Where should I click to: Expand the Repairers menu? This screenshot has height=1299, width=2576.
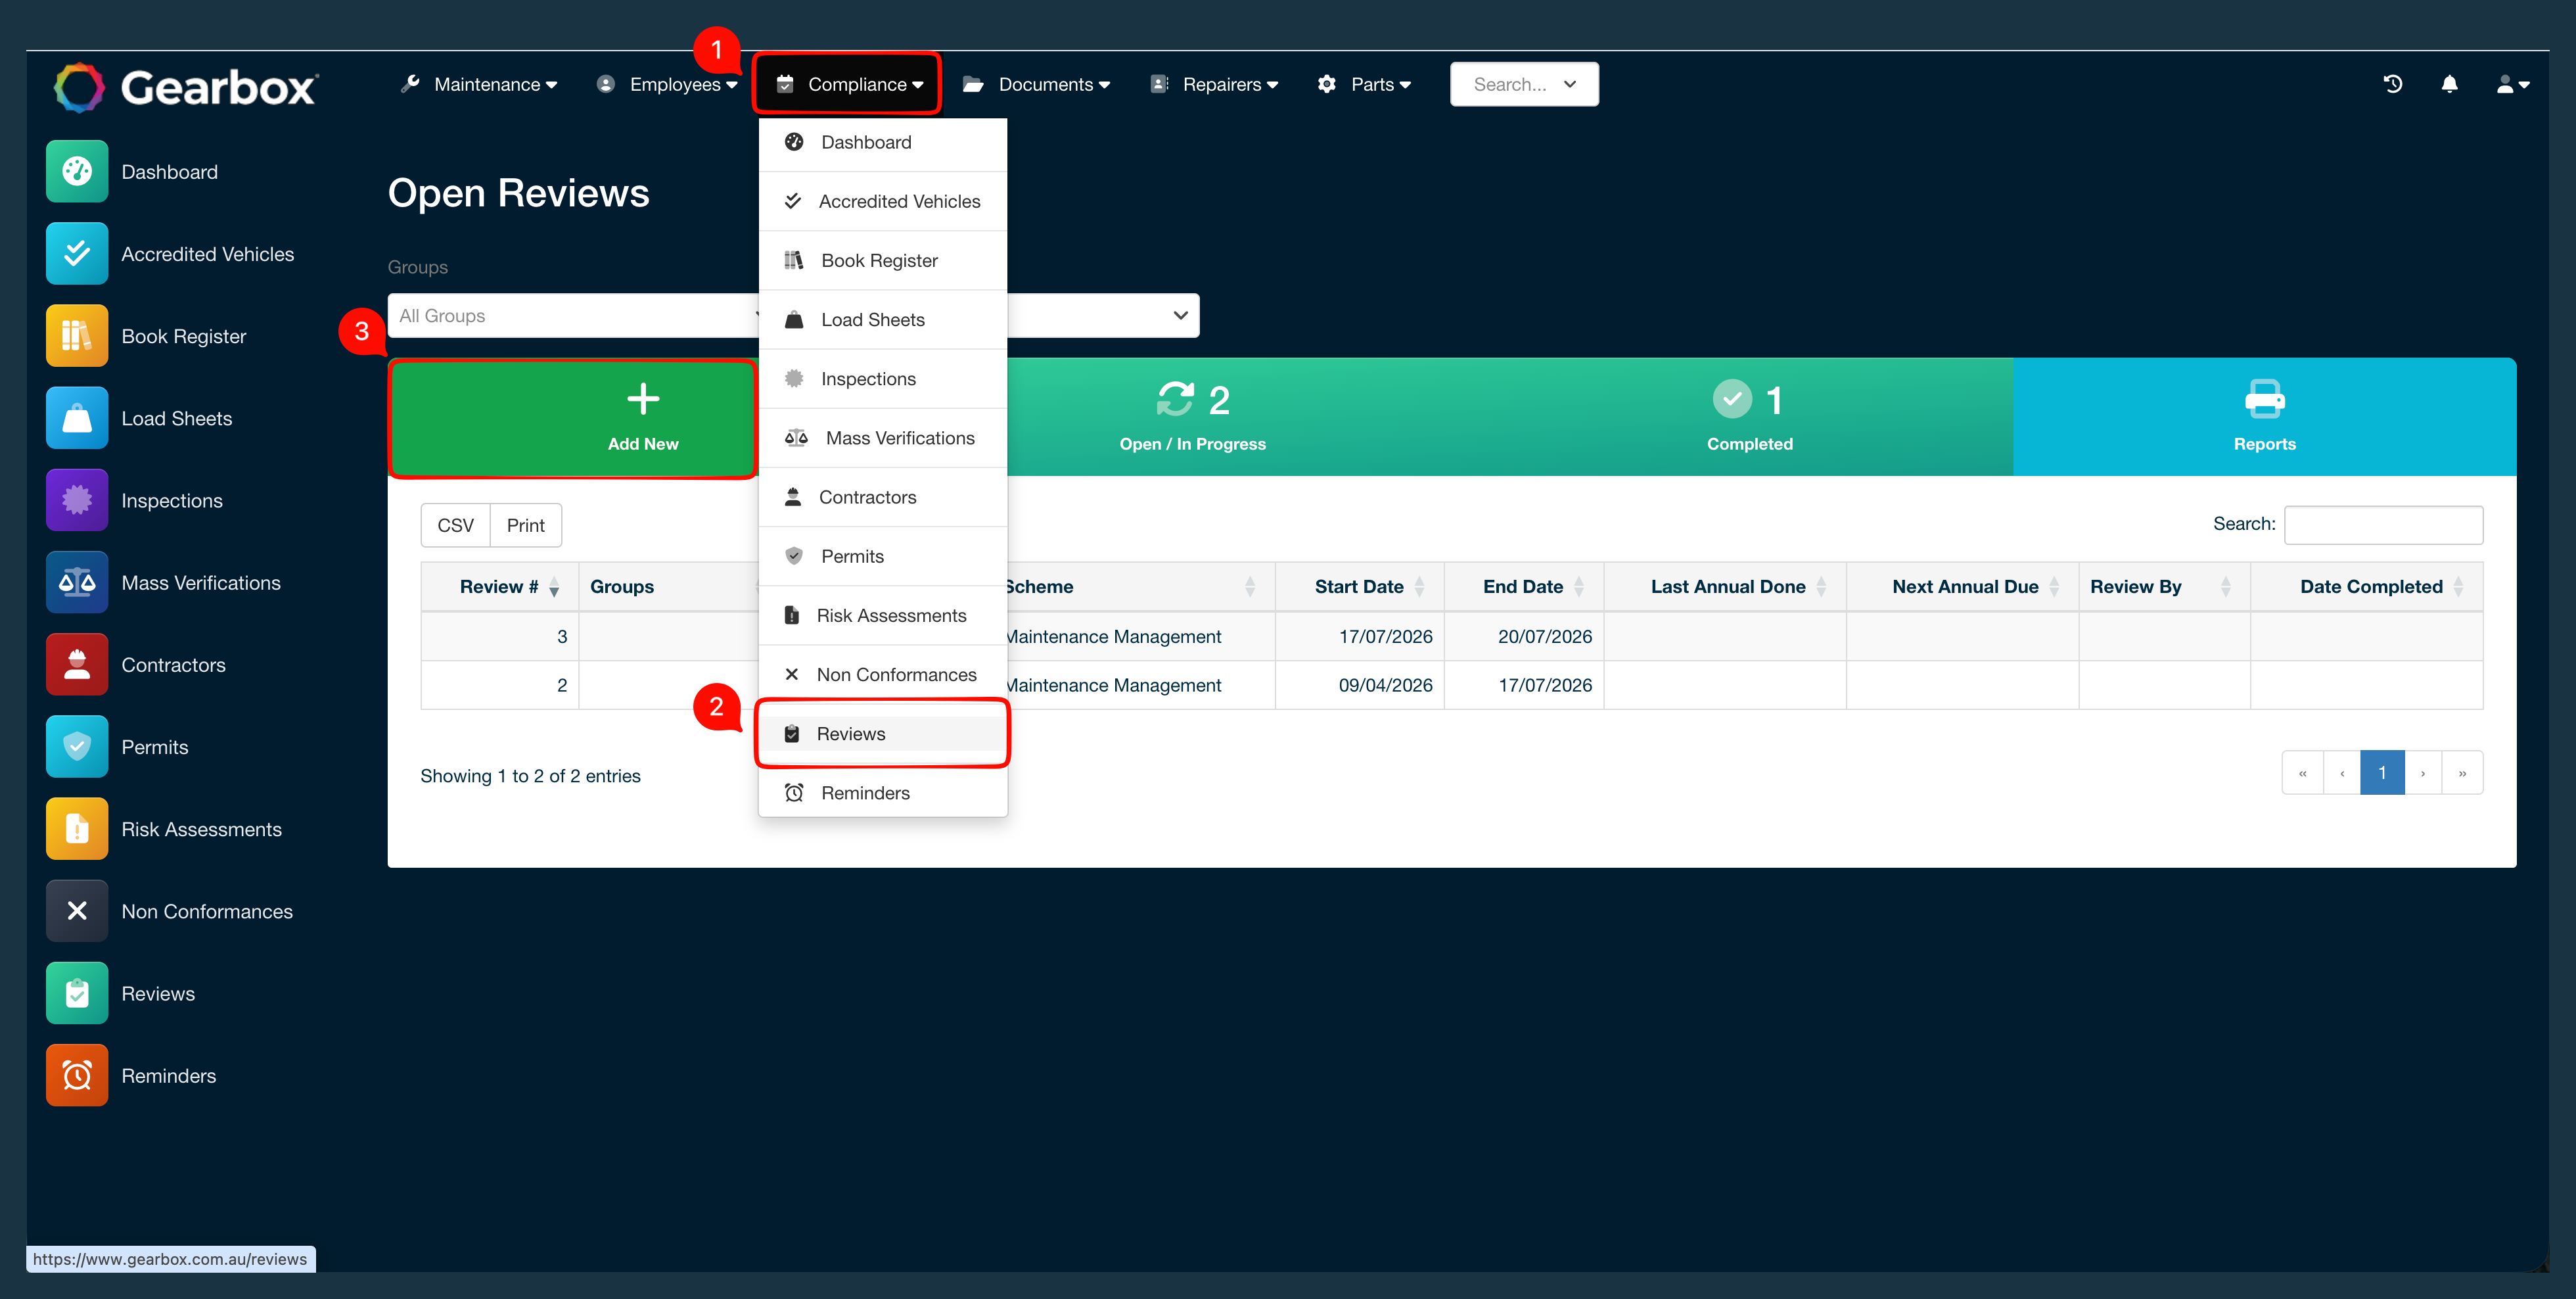pyautogui.click(x=1214, y=84)
